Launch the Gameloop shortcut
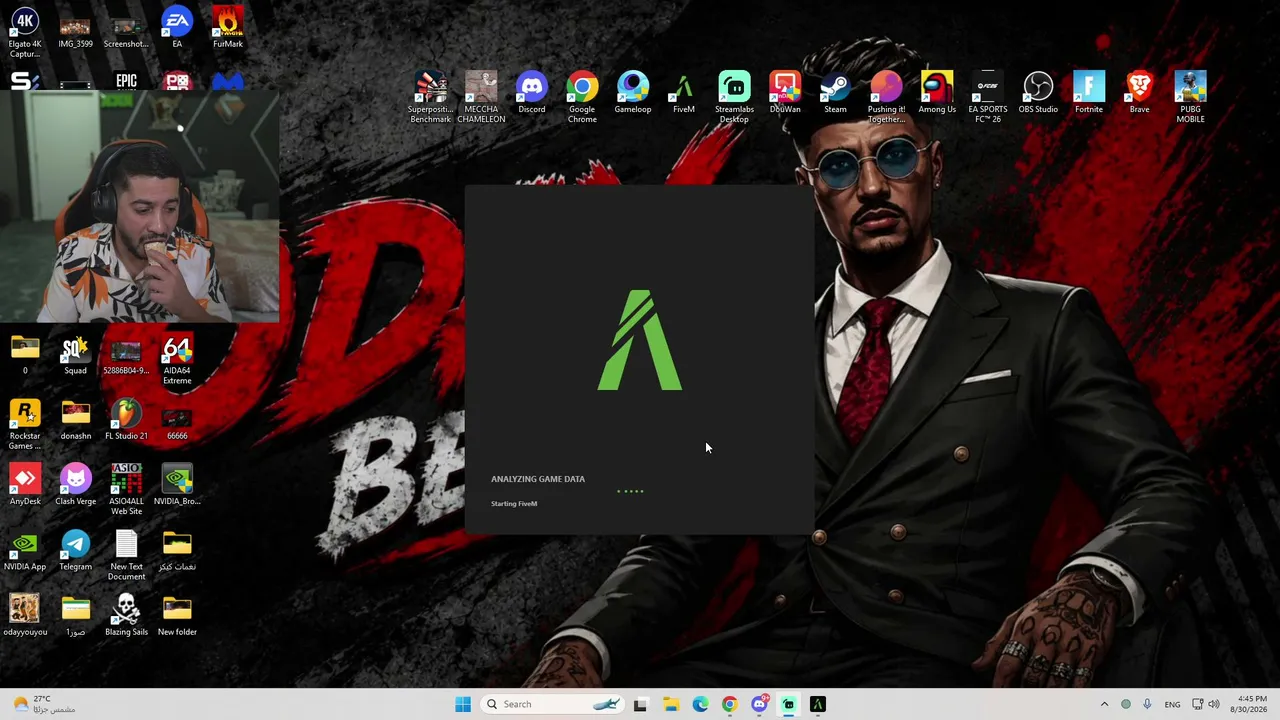Image resolution: width=1280 pixels, height=720 pixels. click(633, 92)
